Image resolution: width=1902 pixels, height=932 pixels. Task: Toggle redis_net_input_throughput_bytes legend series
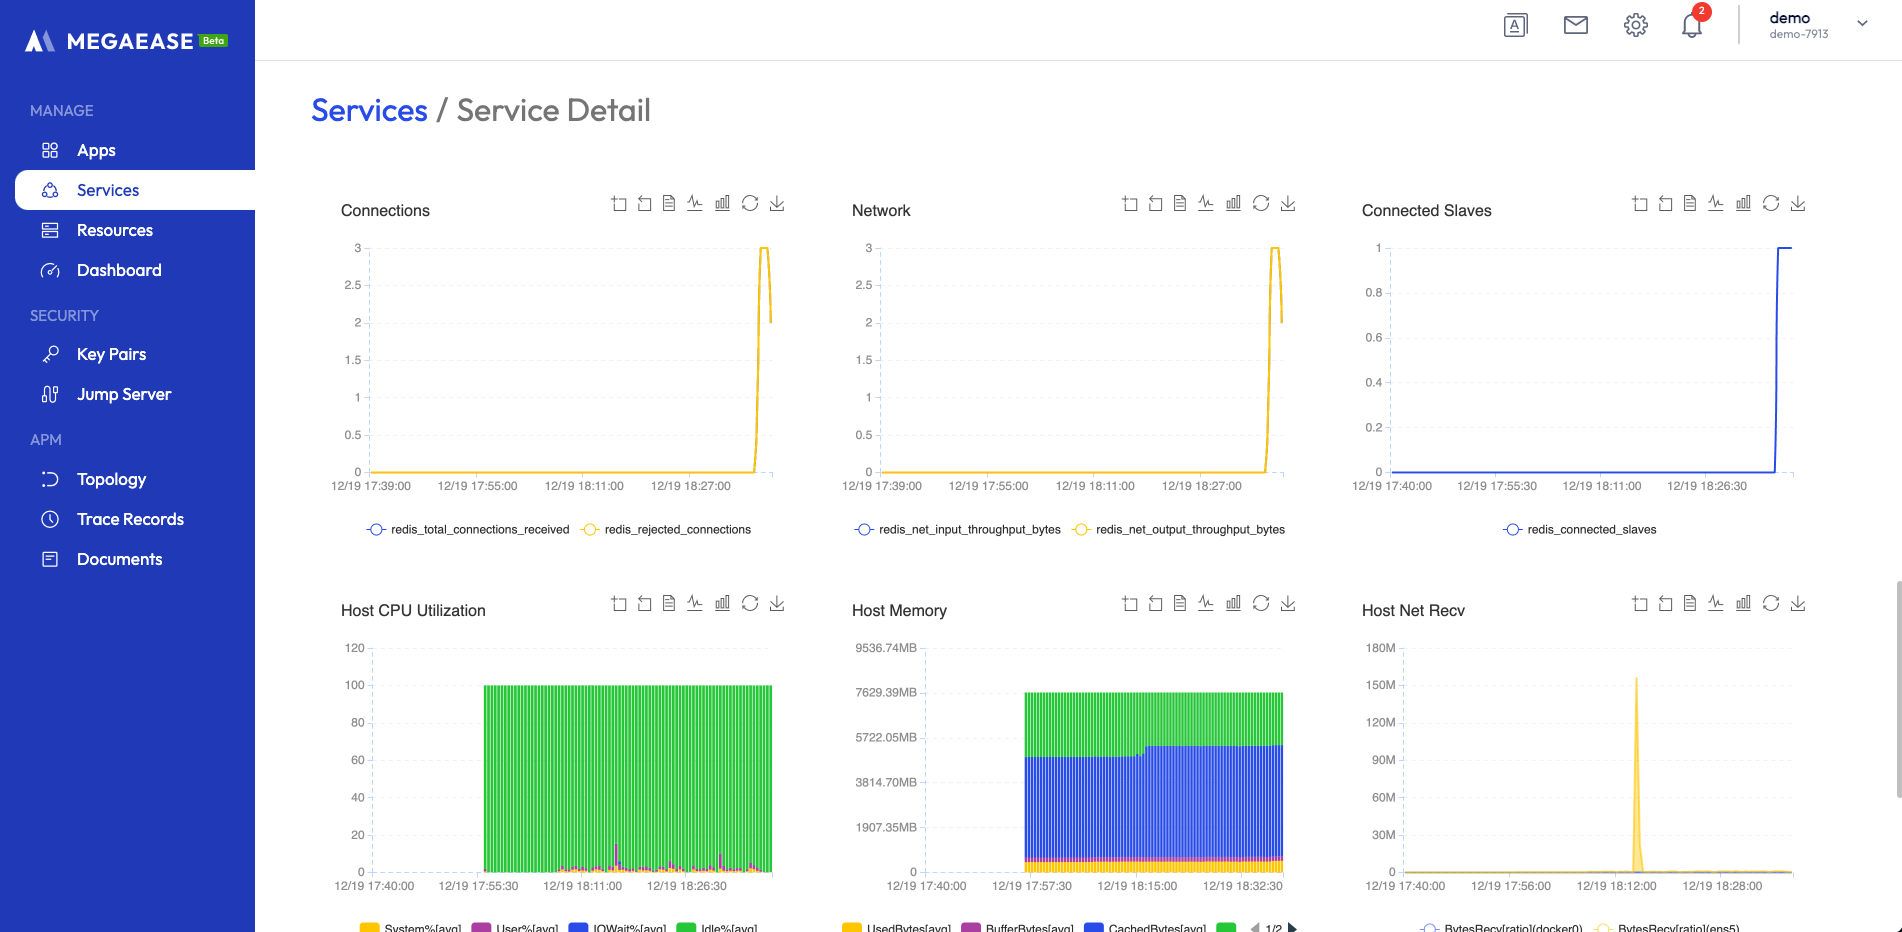958,530
